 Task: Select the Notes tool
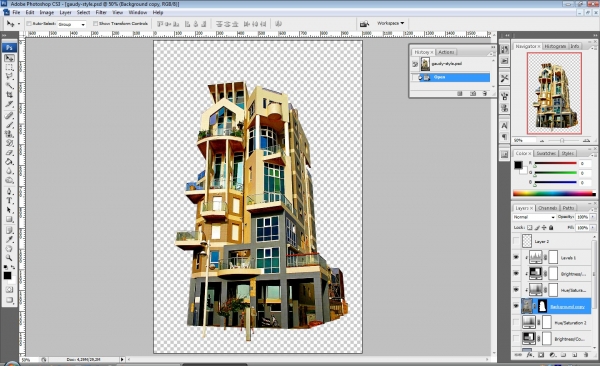click(x=9, y=230)
